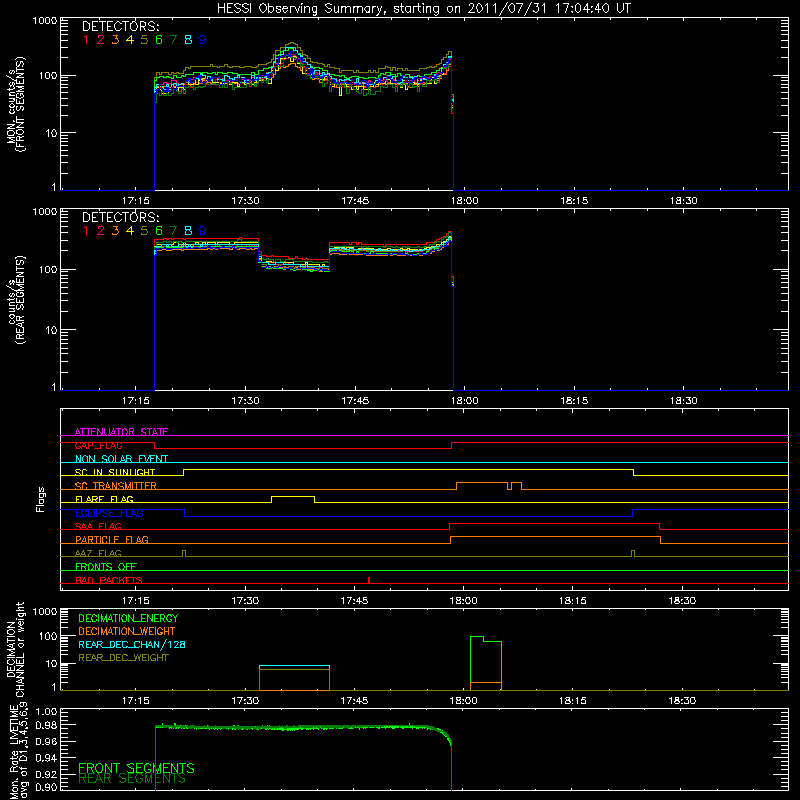Select dark green detector number 7 in the front segments legend
This screenshot has width=800, height=800.
pos(173,40)
